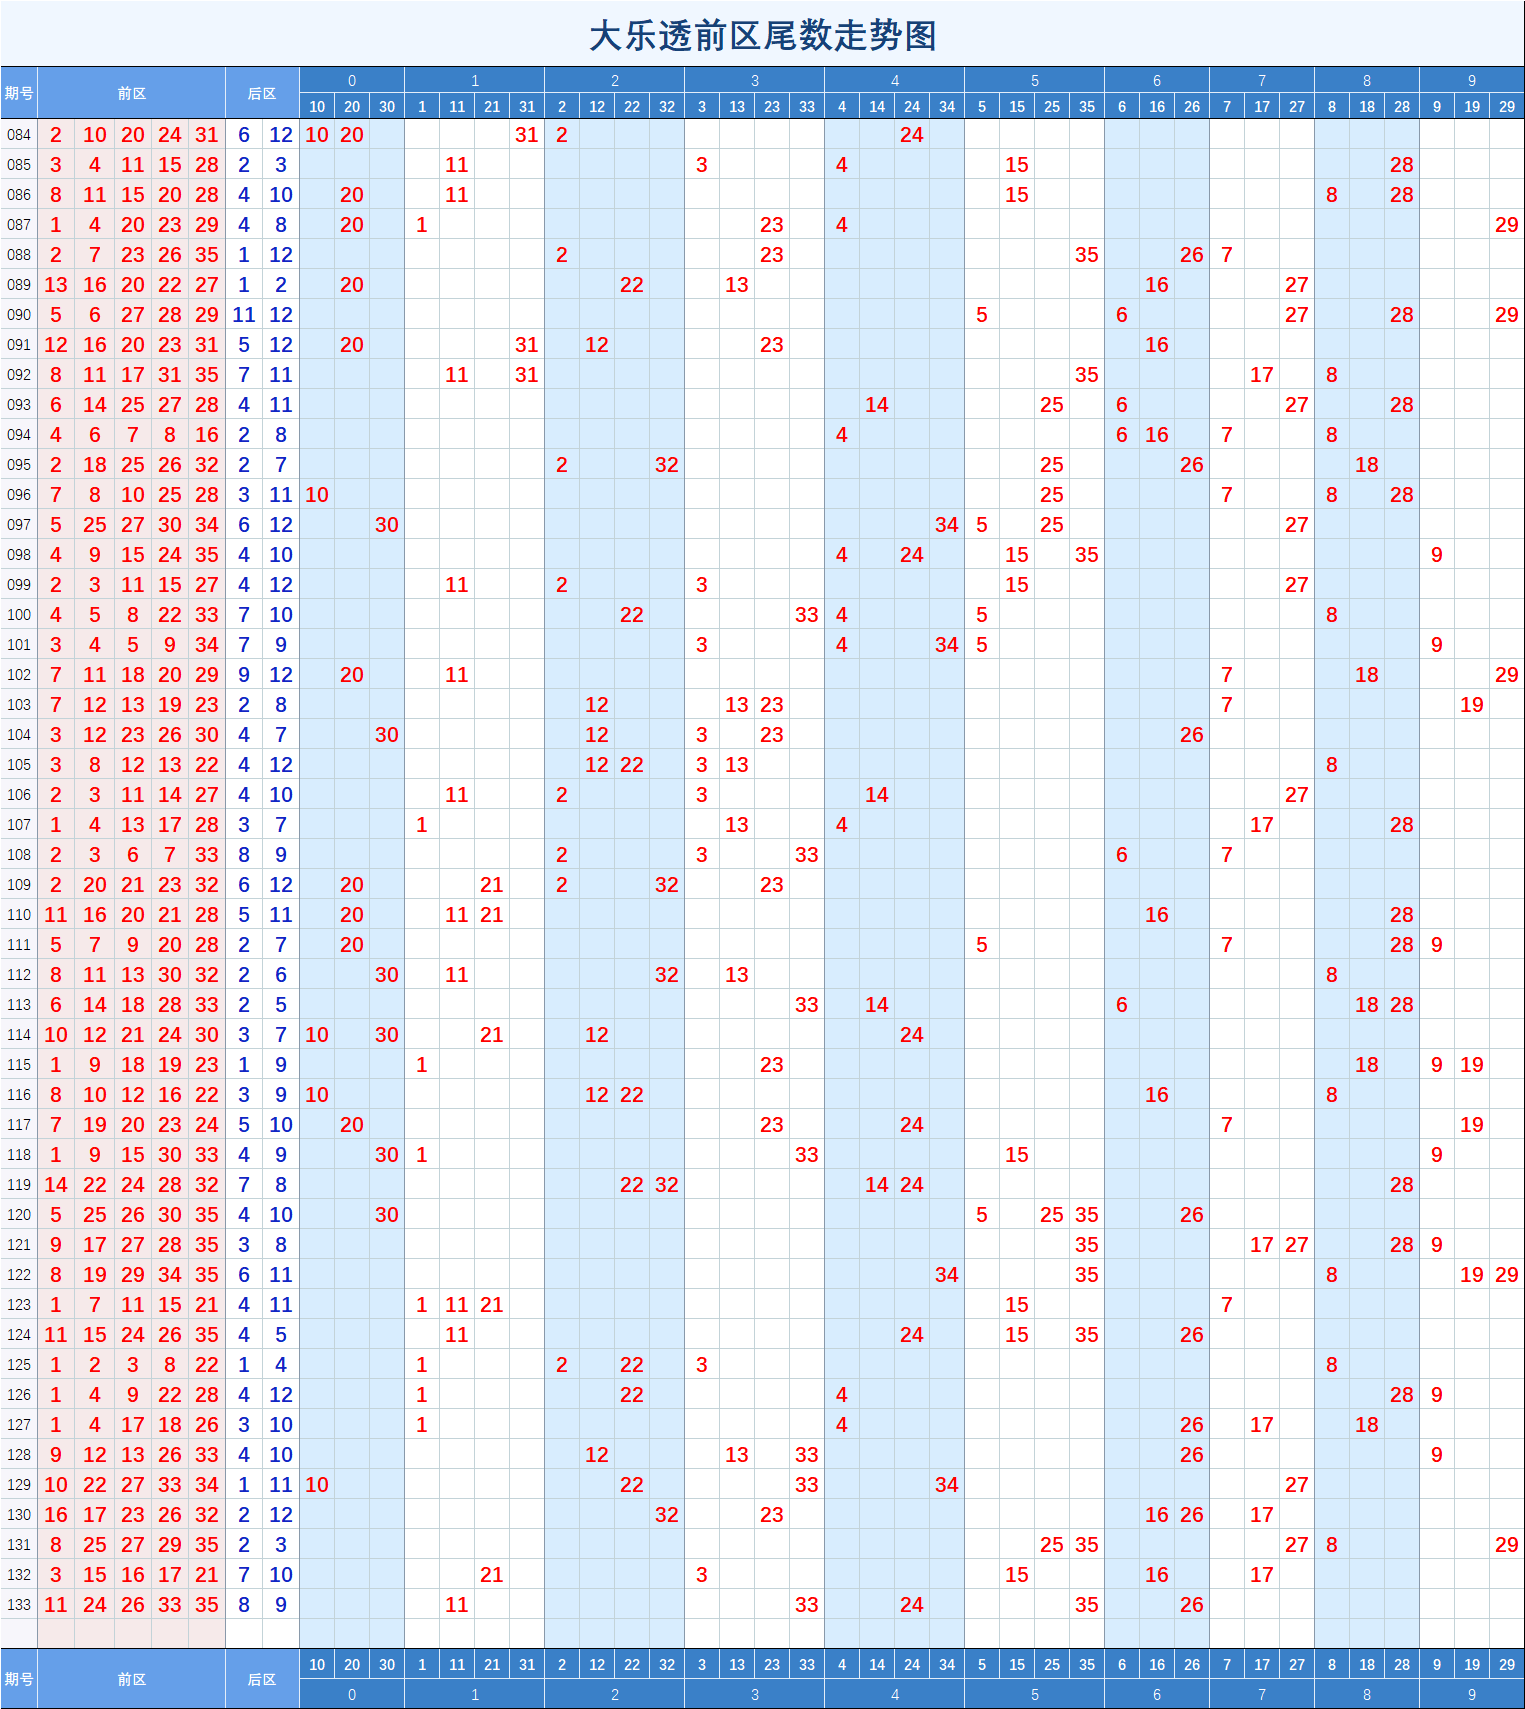This screenshot has width=1525, height=1709.
Task: Click column header 26 in top header
Action: pyautogui.click(x=1192, y=107)
